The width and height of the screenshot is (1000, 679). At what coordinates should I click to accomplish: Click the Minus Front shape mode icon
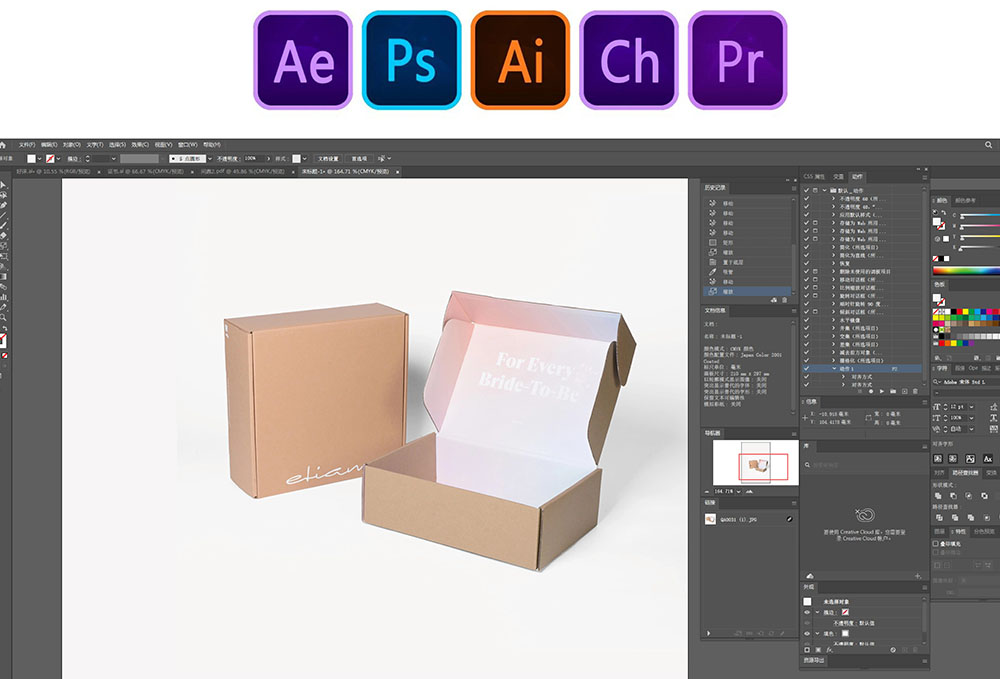click(x=953, y=495)
